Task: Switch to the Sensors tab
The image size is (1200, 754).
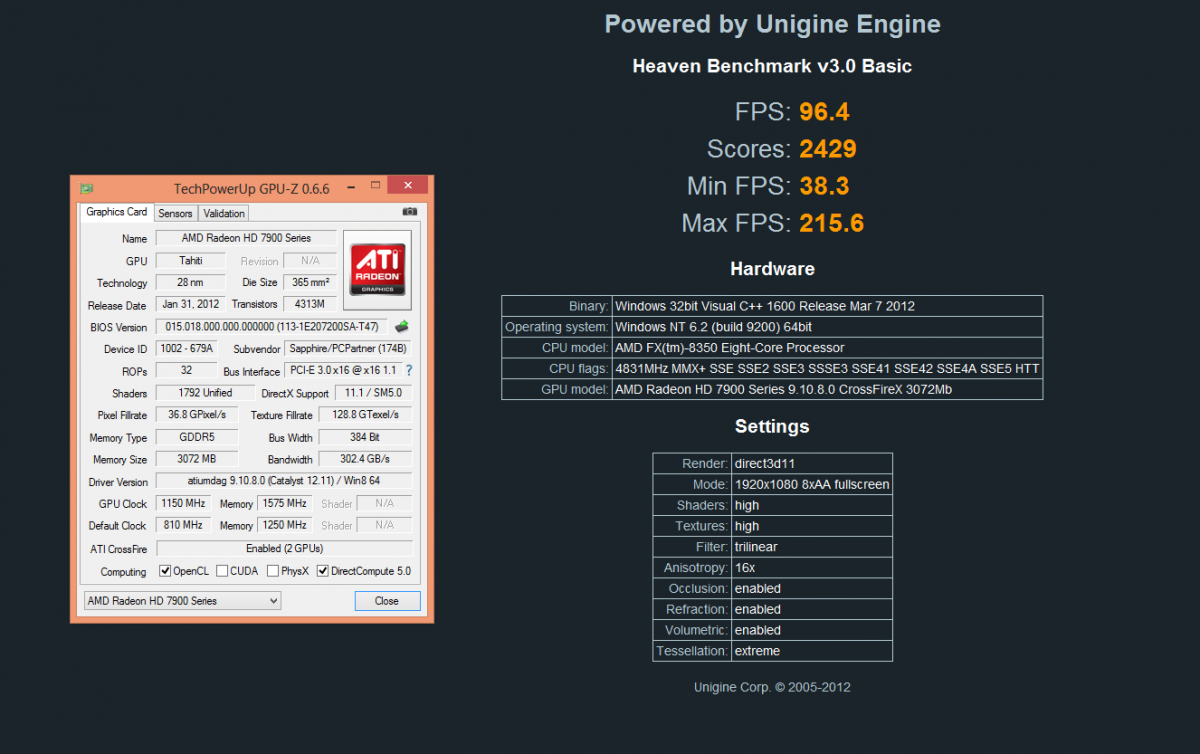Action: pos(175,213)
